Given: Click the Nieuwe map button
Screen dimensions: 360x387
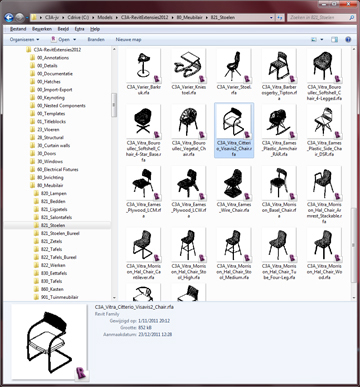Looking at the screenshot, I should pyautogui.click(x=128, y=40).
